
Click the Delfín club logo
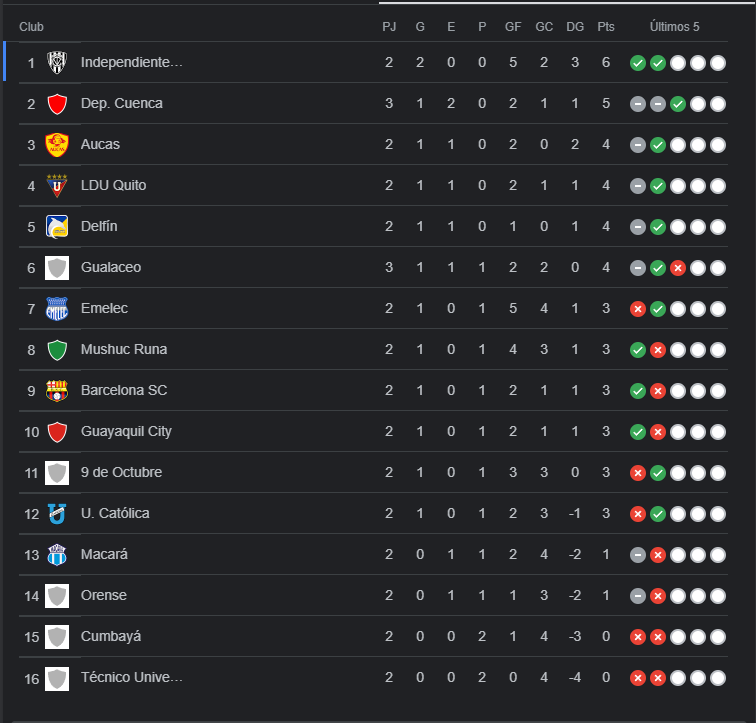pyautogui.click(x=57, y=227)
